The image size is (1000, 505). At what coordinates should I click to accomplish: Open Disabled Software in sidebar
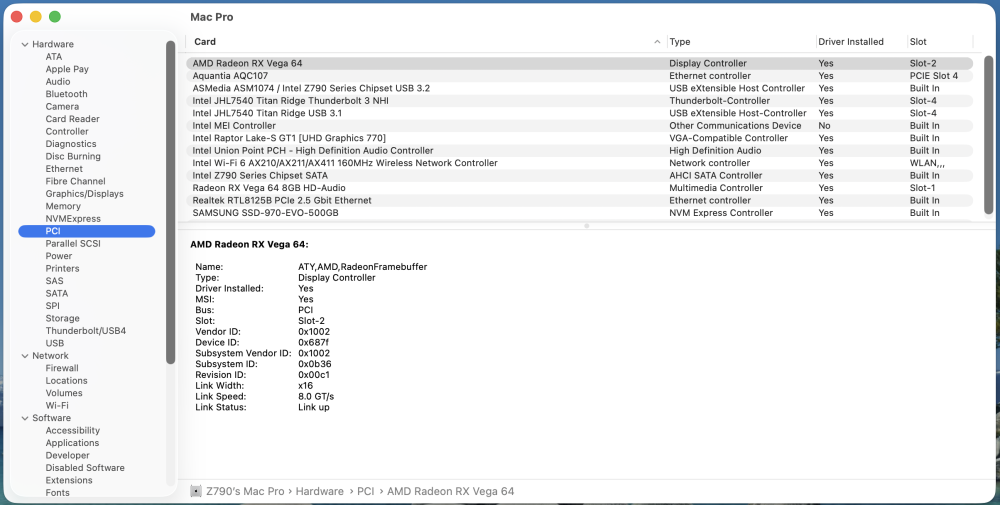pos(85,467)
